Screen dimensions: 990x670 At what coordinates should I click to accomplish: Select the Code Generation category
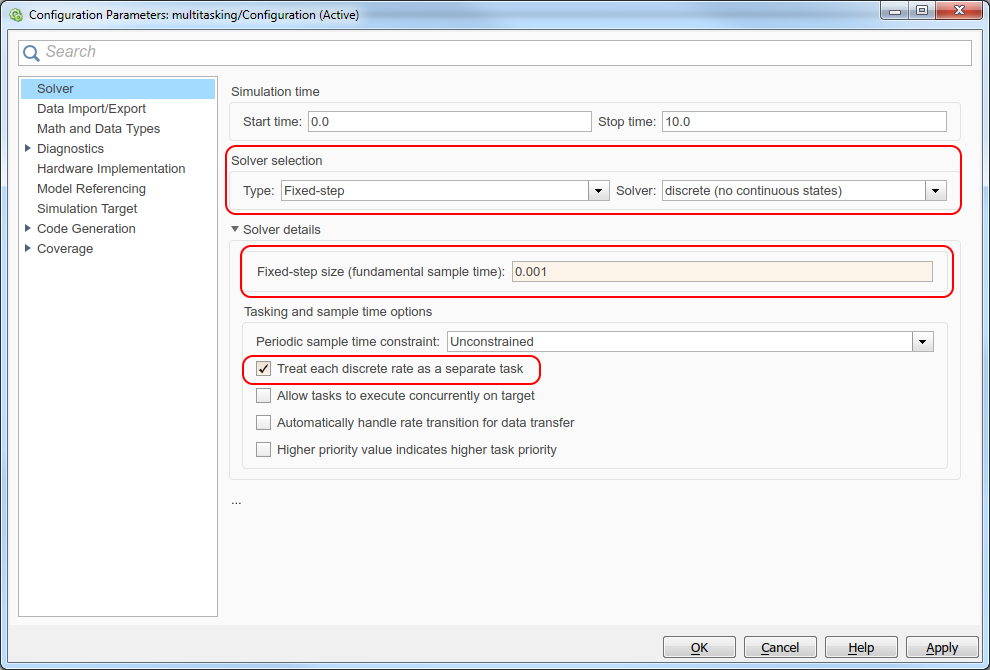pyautogui.click(x=86, y=229)
